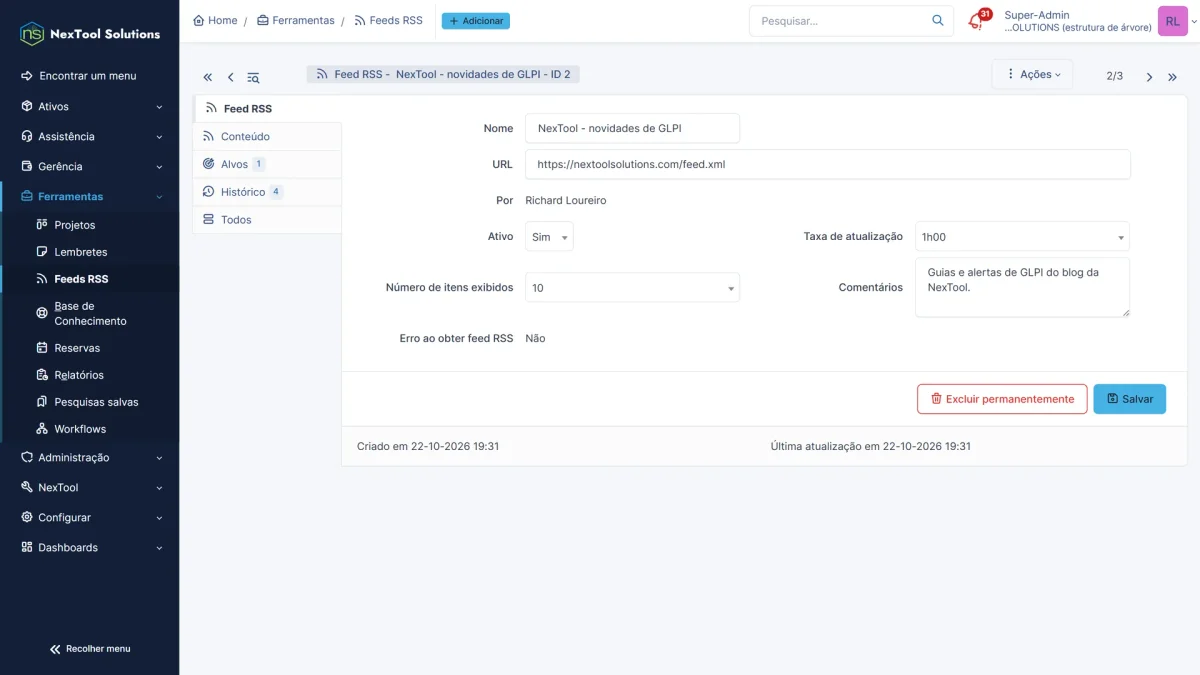Click Última atualização em 22-10-2026 text

pos(871,446)
